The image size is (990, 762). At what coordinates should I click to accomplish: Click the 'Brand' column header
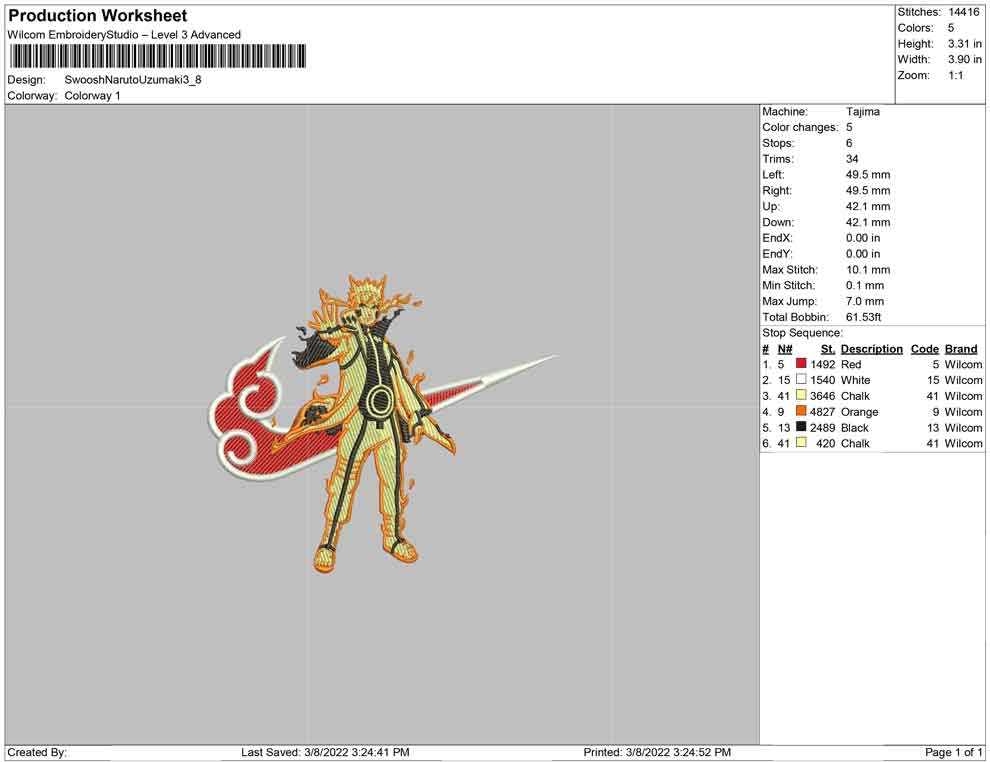[961, 348]
